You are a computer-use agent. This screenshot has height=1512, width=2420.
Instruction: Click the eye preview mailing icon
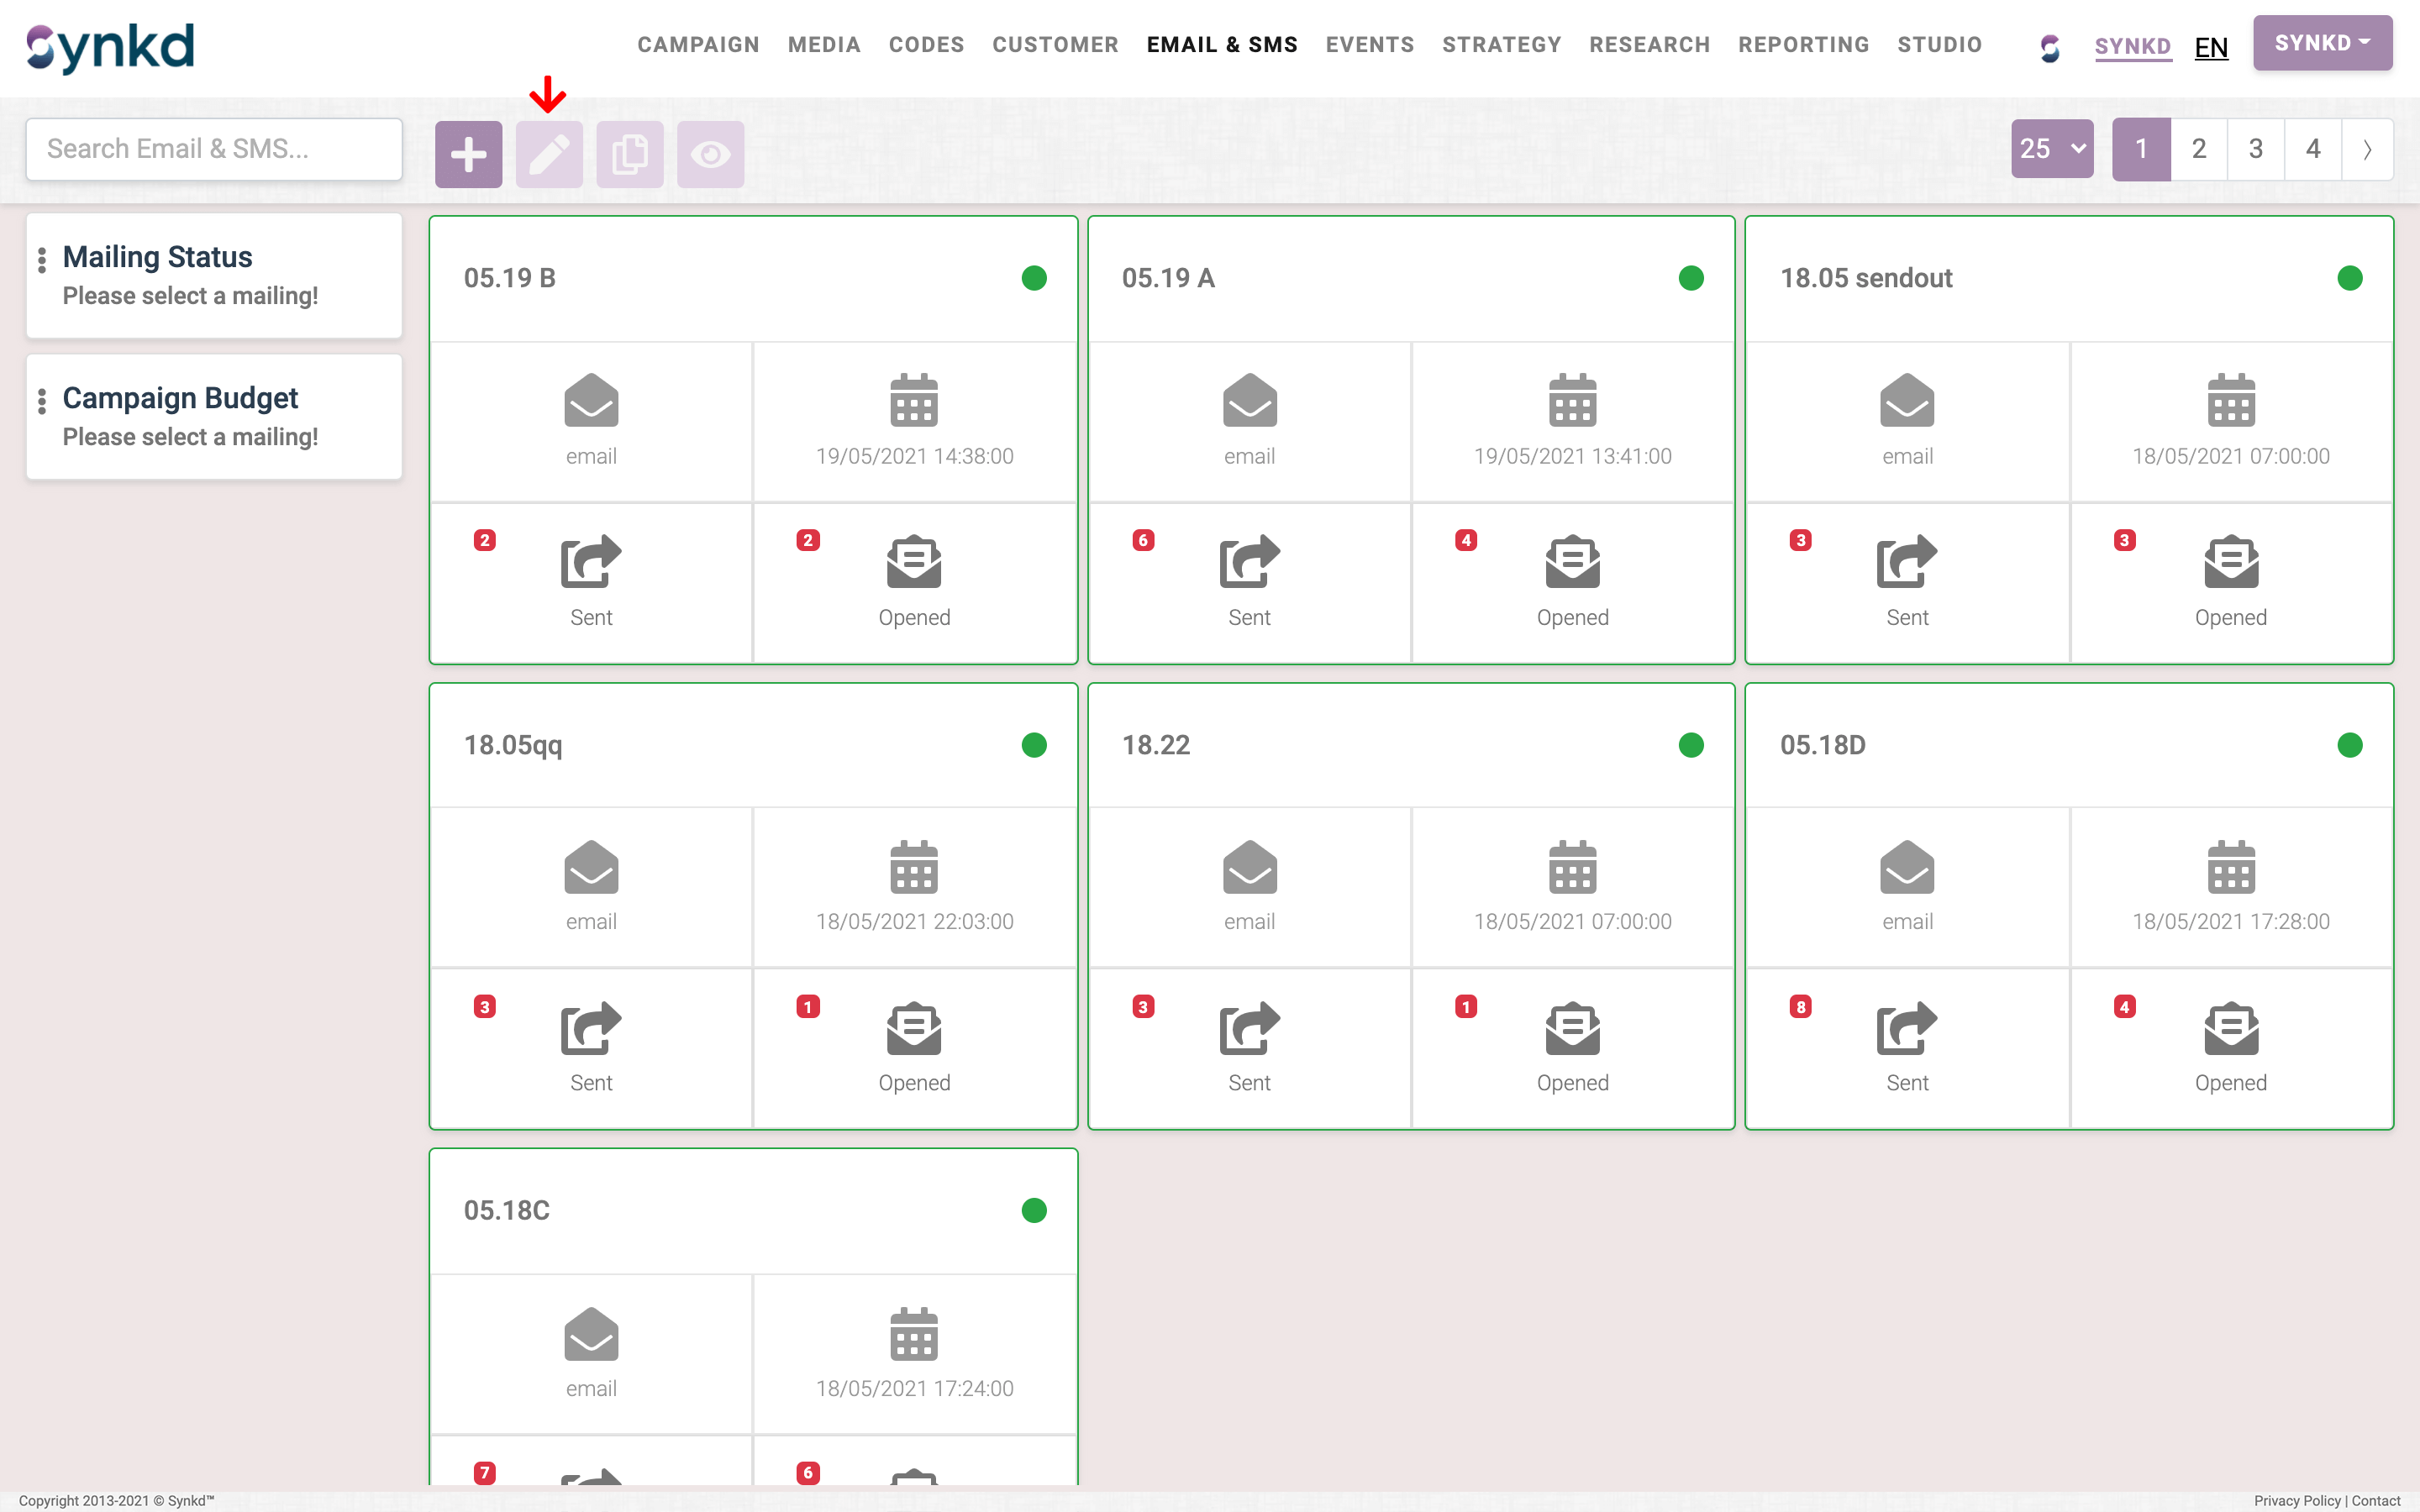click(x=710, y=154)
